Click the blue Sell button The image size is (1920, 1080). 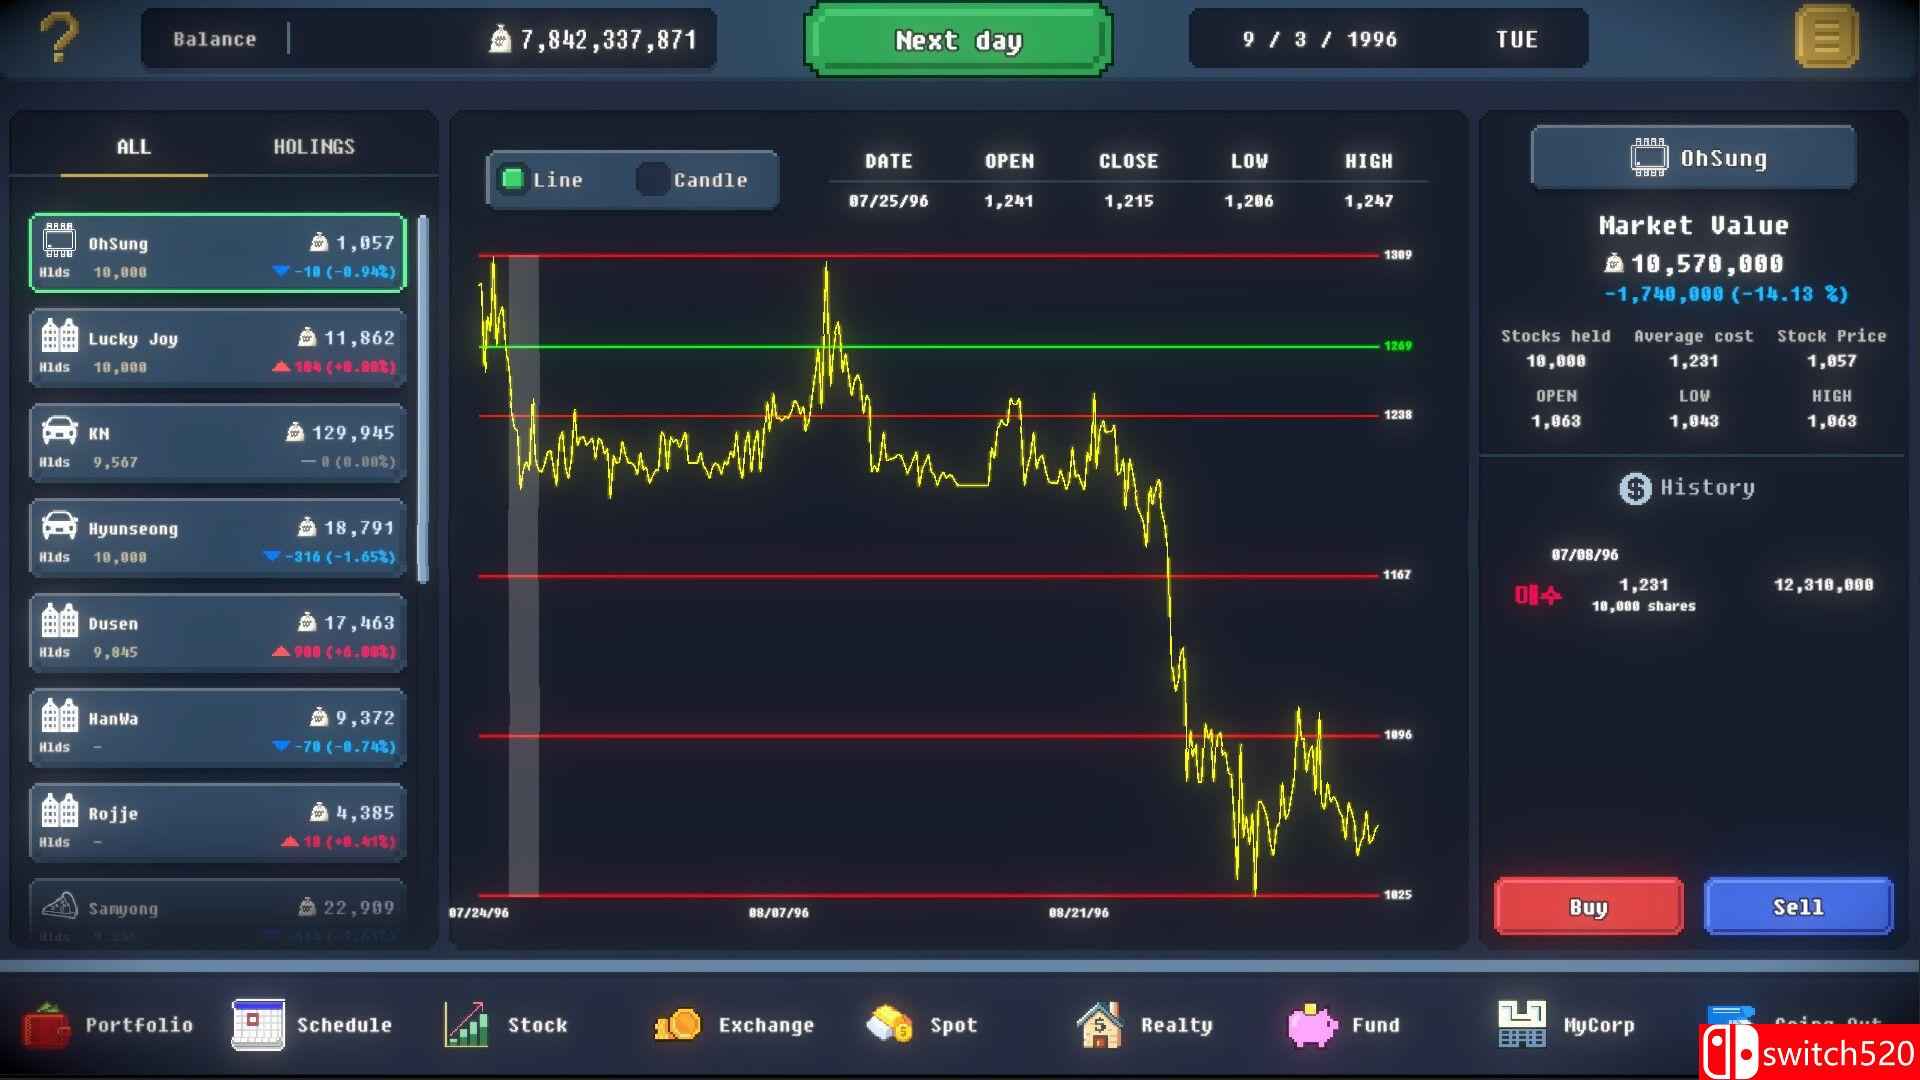[x=1797, y=907]
